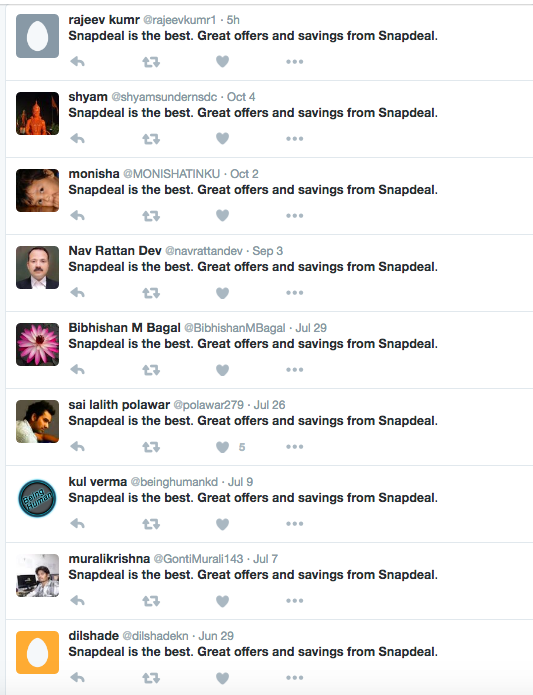
Task: Open @shyamsundernsdc profile handle link
Action: [164, 97]
